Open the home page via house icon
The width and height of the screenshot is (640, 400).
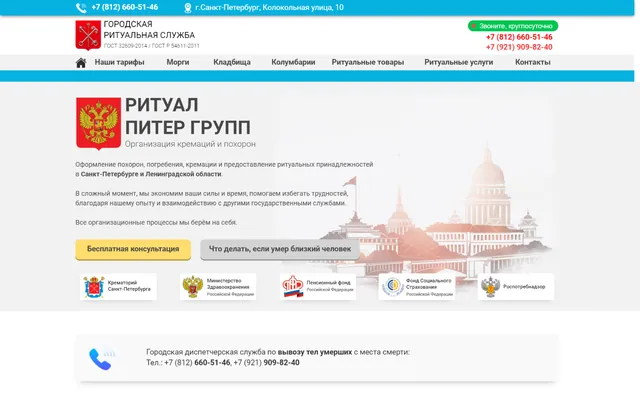[81, 62]
